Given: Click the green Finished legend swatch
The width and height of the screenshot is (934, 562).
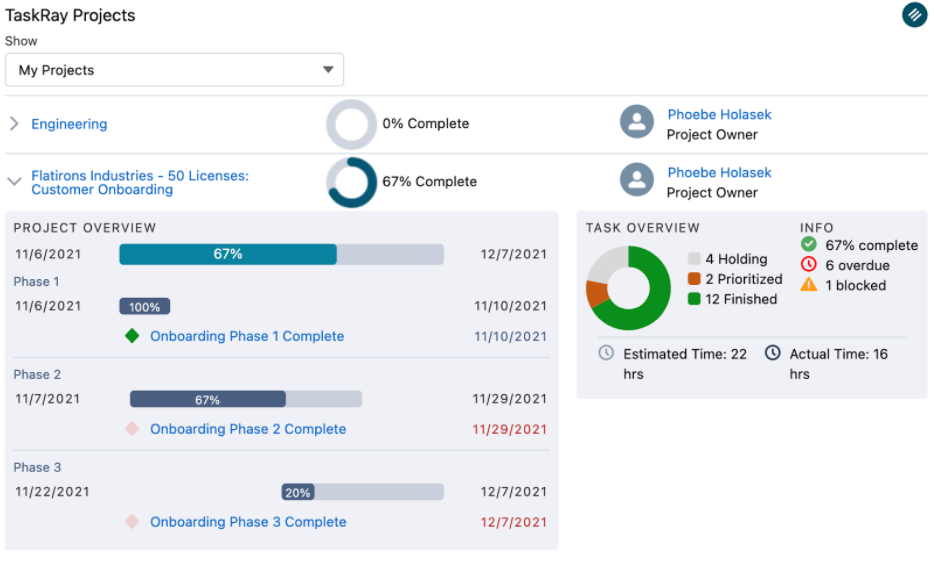Looking at the screenshot, I should point(694,299).
